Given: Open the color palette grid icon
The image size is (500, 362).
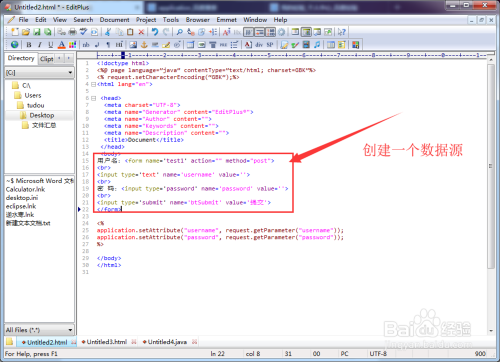Looking at the screenshot, I should (72, 45).
